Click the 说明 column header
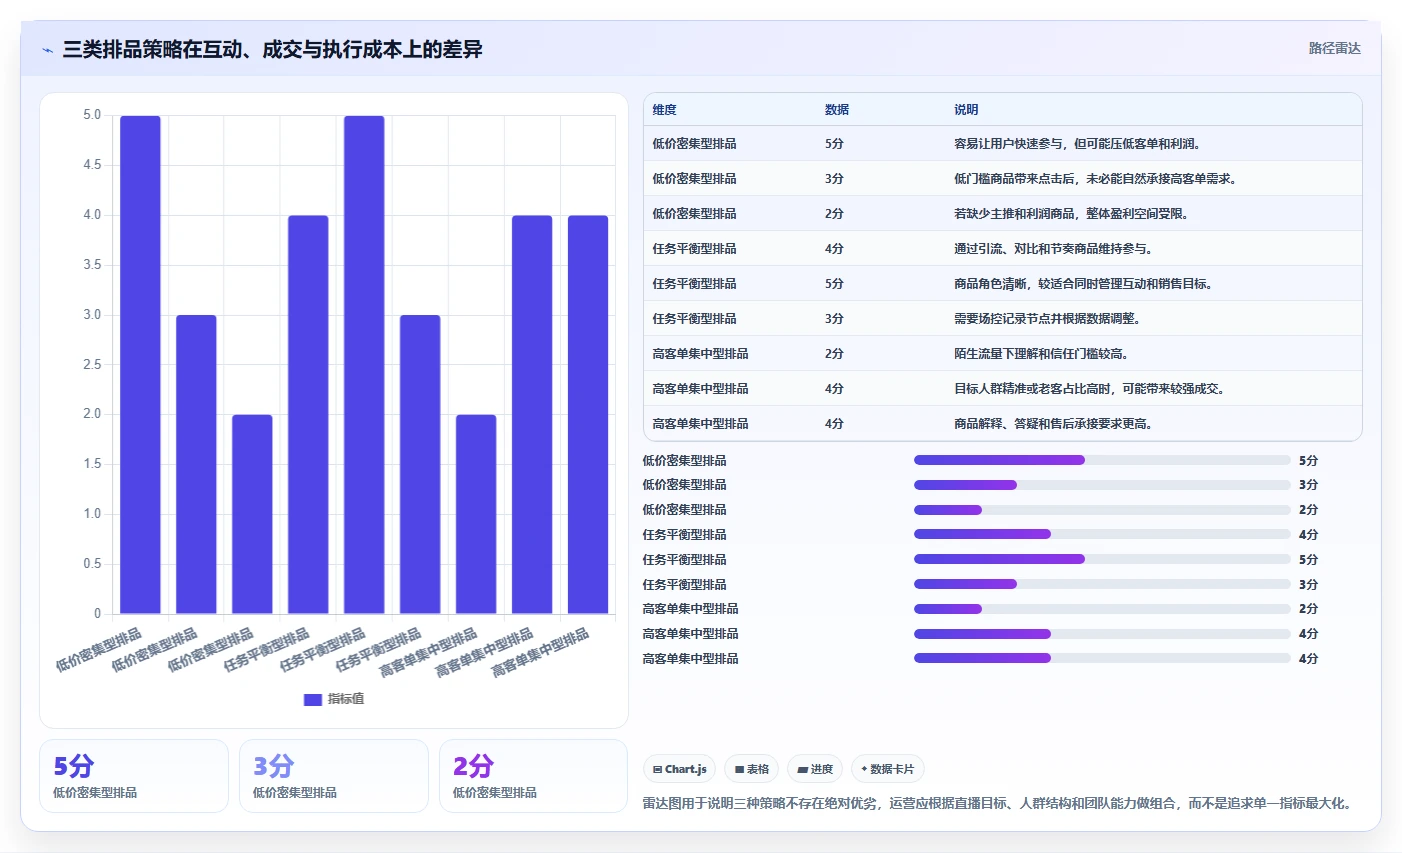This screenshot has width=1402, height=853. [x=966, y=110]
